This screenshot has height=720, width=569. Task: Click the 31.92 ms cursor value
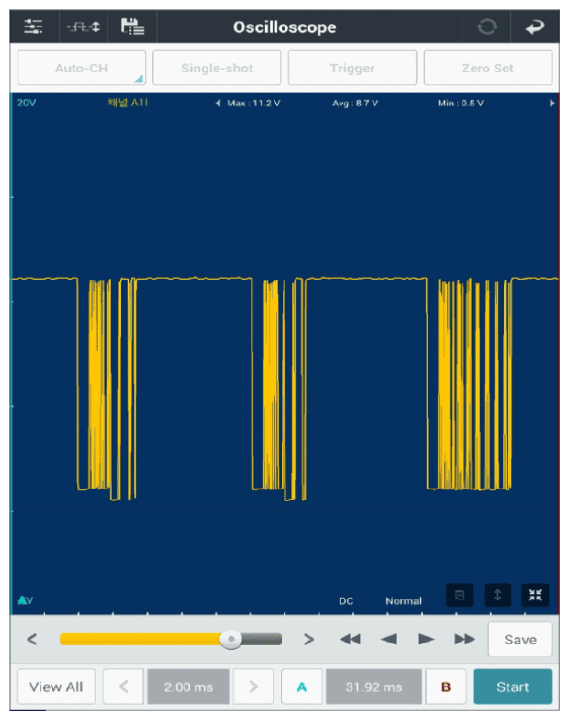point(374,687)
